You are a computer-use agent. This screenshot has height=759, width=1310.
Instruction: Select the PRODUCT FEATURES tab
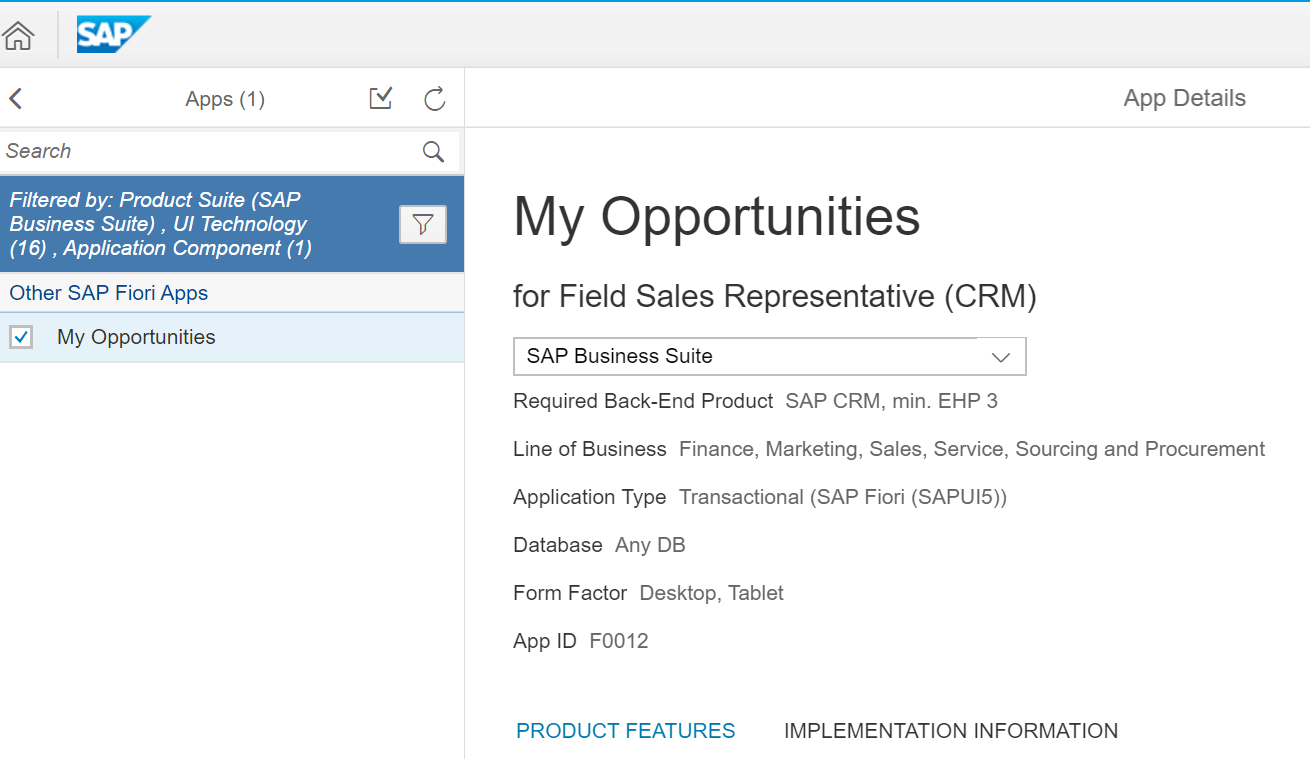625,731
